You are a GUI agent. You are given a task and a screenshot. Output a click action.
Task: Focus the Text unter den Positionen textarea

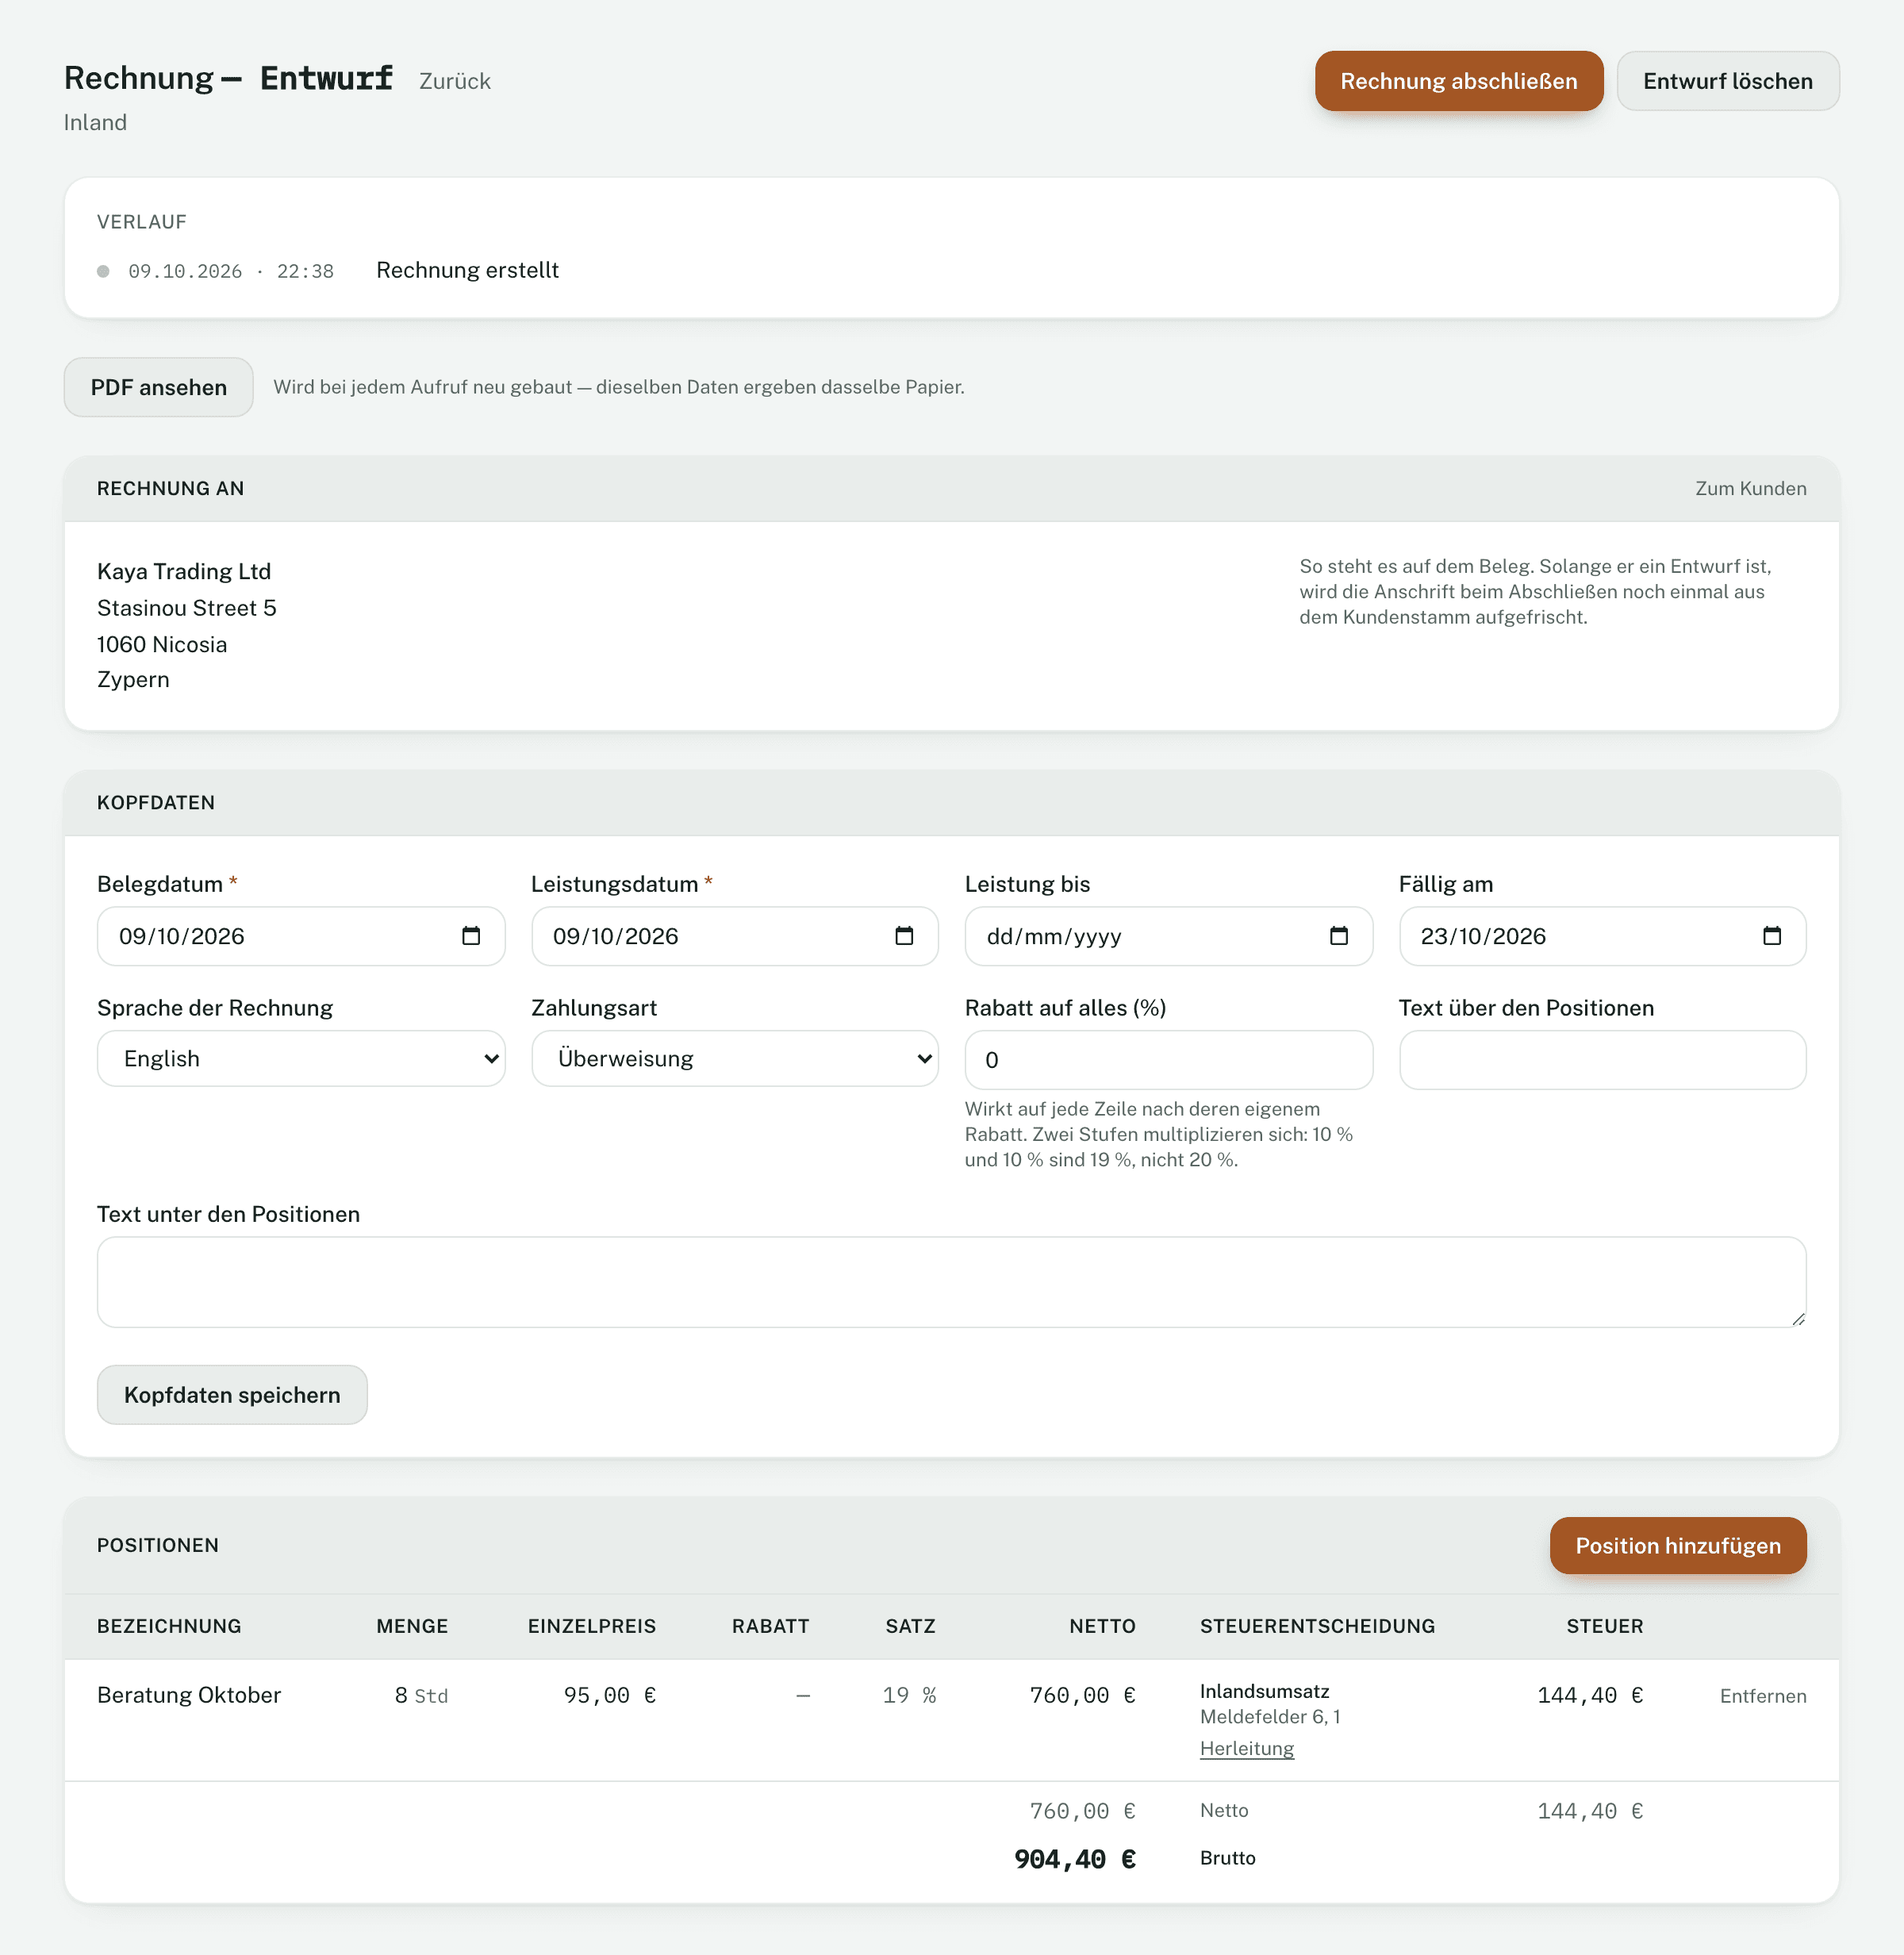[x=951, y=1282]
